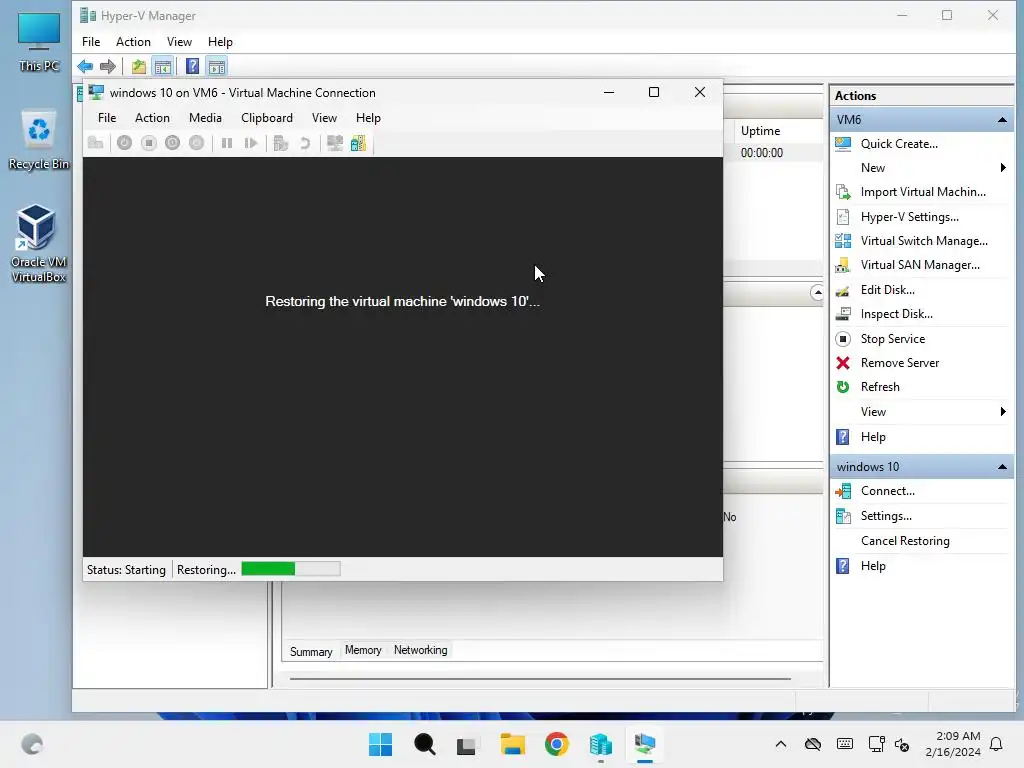Open File menu in Hyper-V Manager
1024x768 pixels.
click(91, 42)
